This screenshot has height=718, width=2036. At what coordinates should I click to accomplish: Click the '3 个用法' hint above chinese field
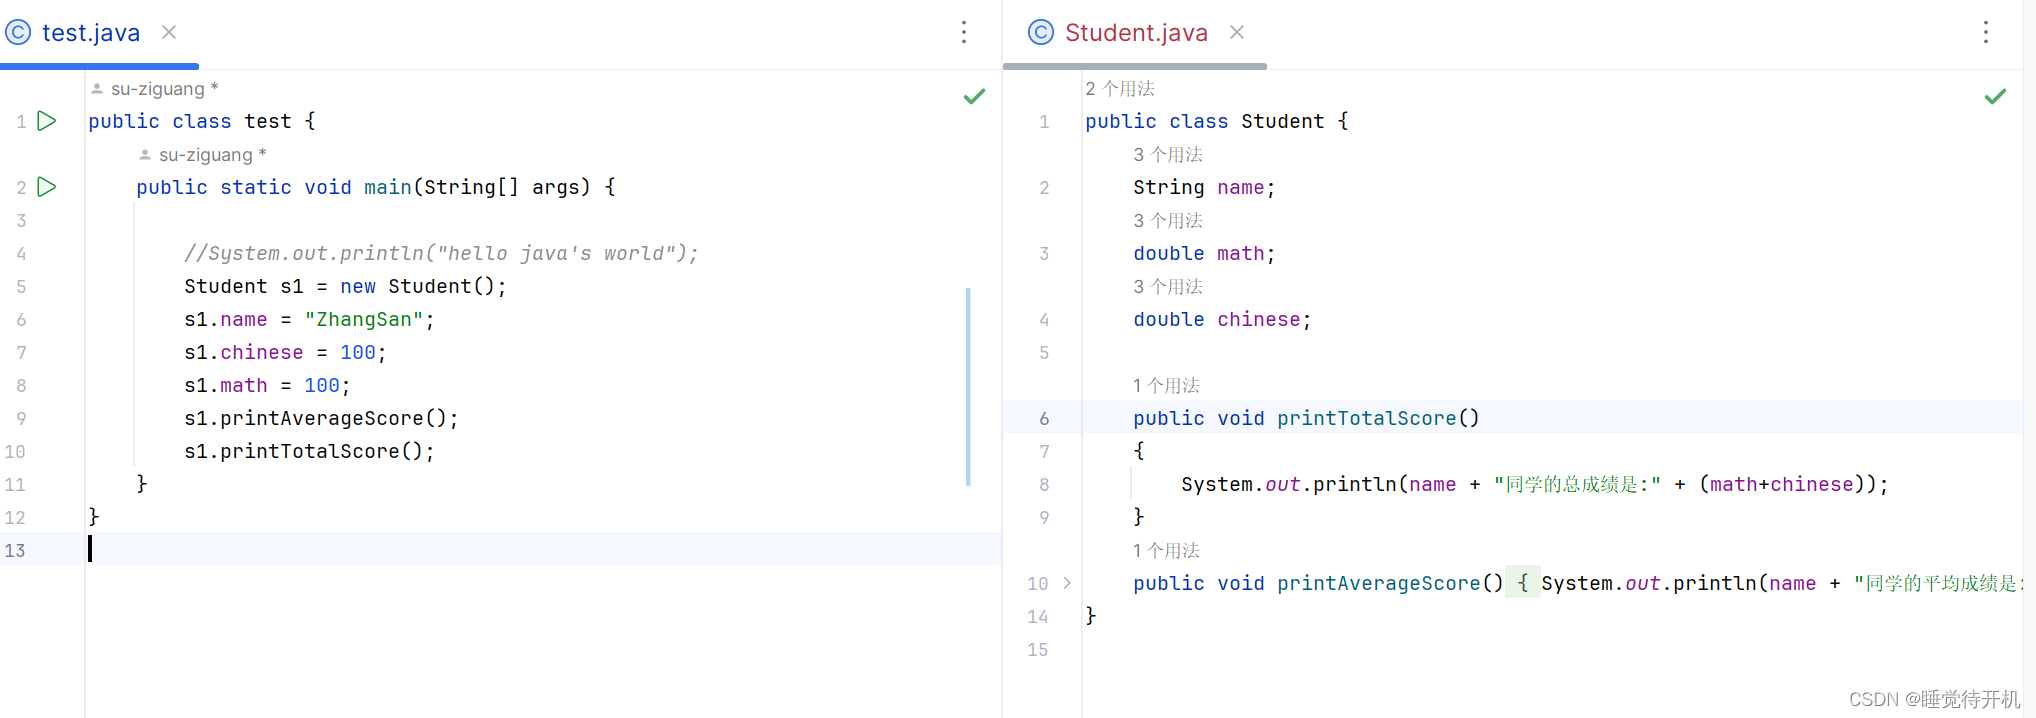point(1168,287)
